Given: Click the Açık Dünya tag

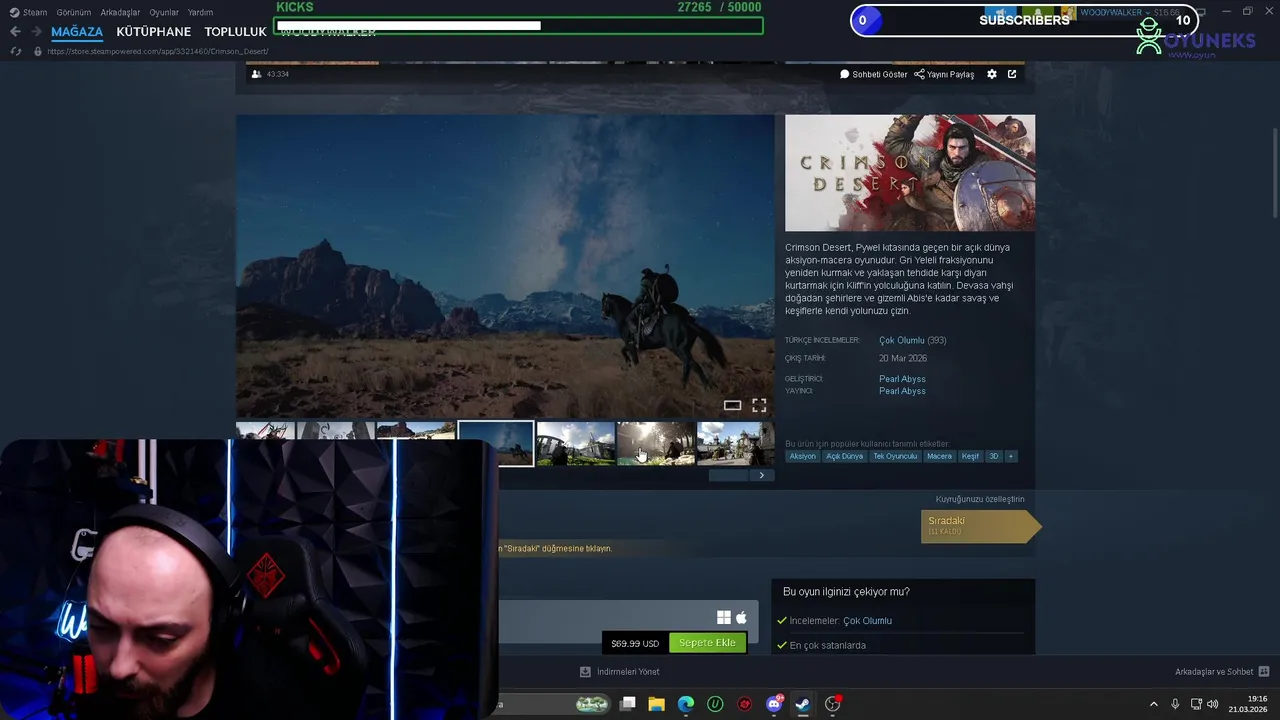Looking at the screenshot, I should 844,456.
